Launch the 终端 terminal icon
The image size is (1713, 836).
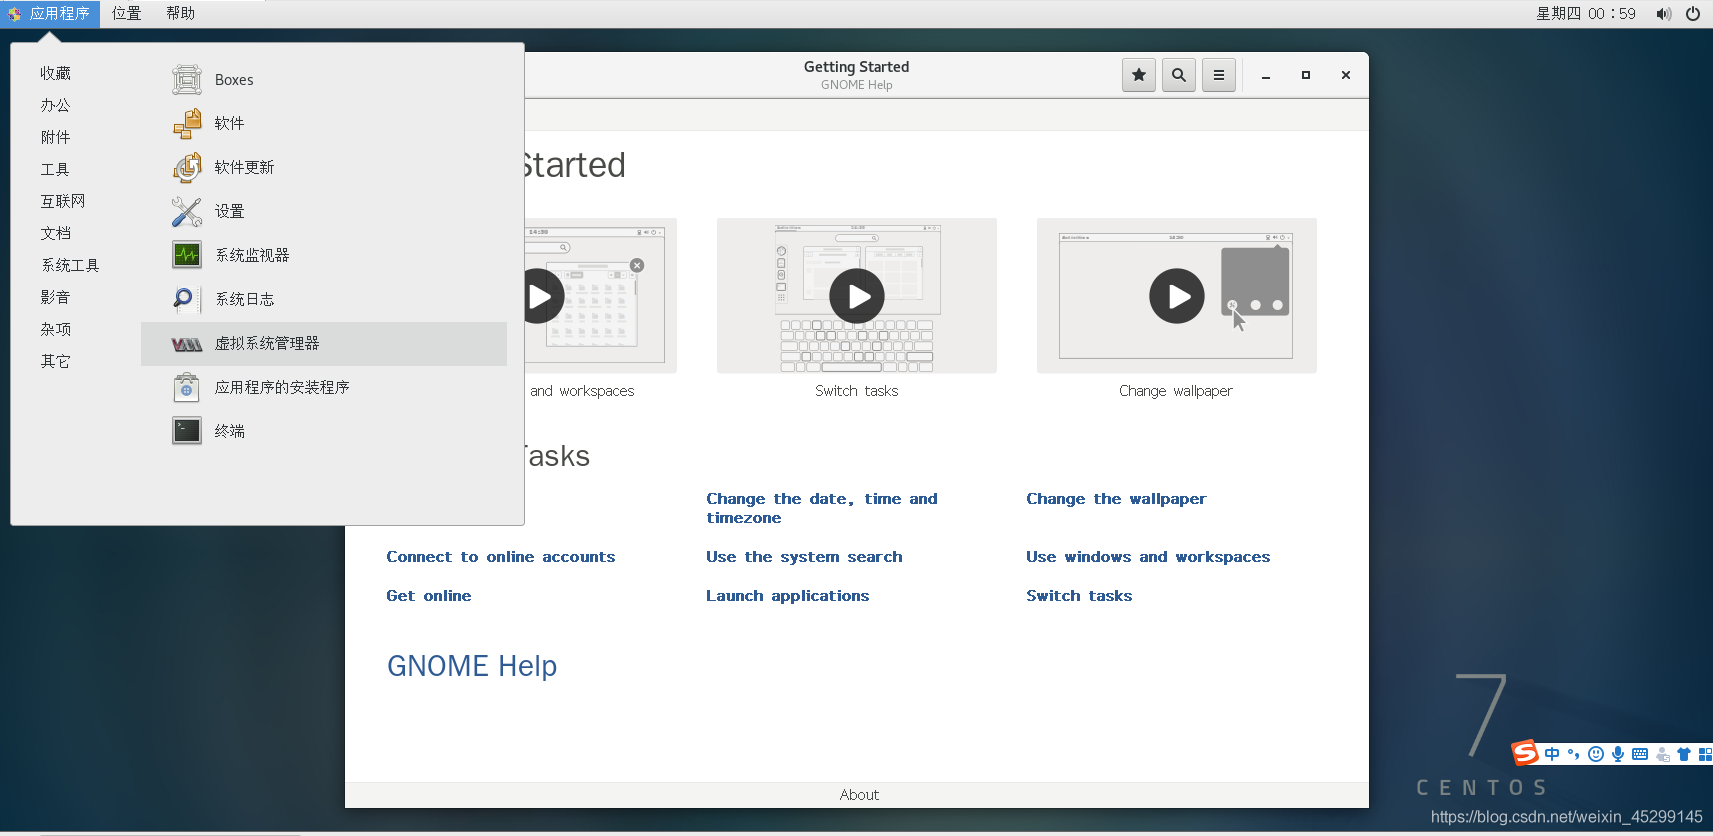tap(187, 431)
